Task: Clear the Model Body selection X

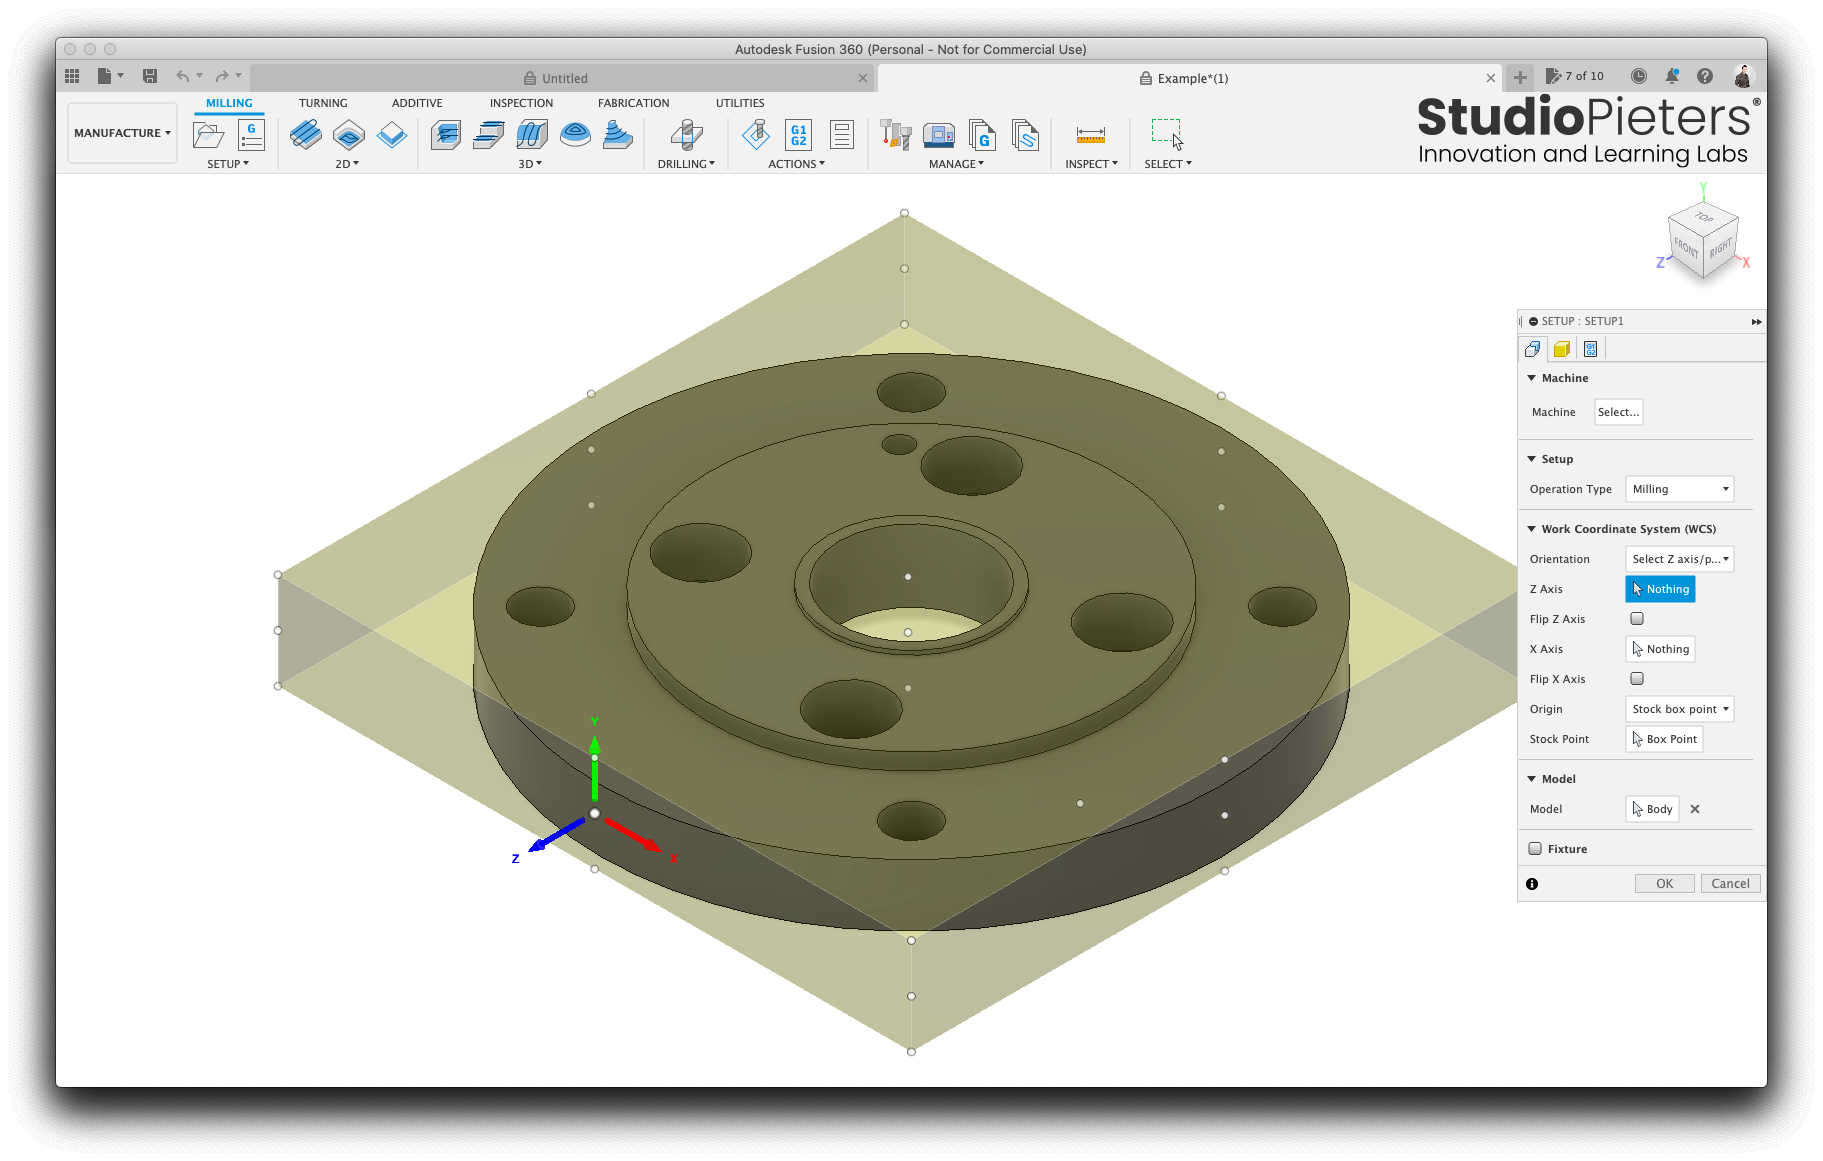Action: point(1695,809)
